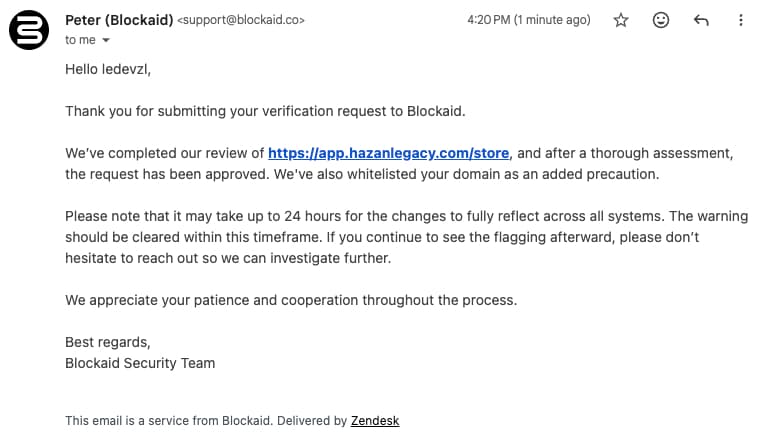
Task: Click the "Blockaid Security Team" signature
Action: coord(140,363)
